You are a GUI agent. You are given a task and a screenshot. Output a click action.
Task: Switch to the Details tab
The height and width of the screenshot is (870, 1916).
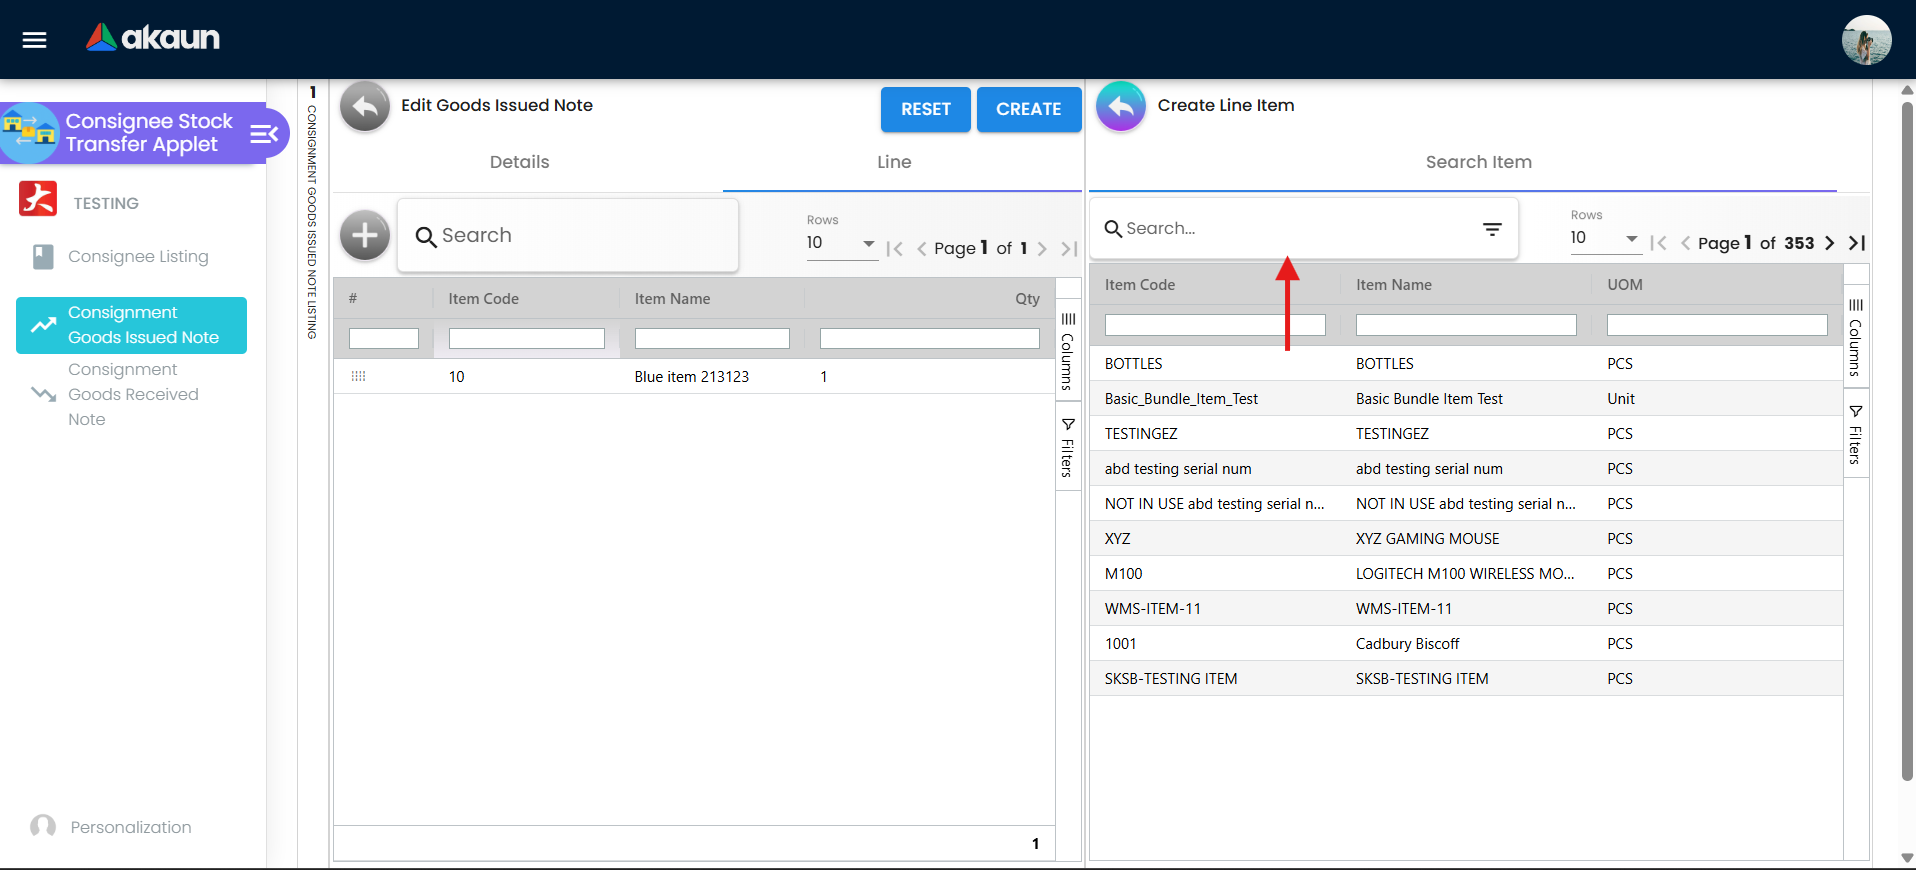pyautogui.click(x=519, y=162)
